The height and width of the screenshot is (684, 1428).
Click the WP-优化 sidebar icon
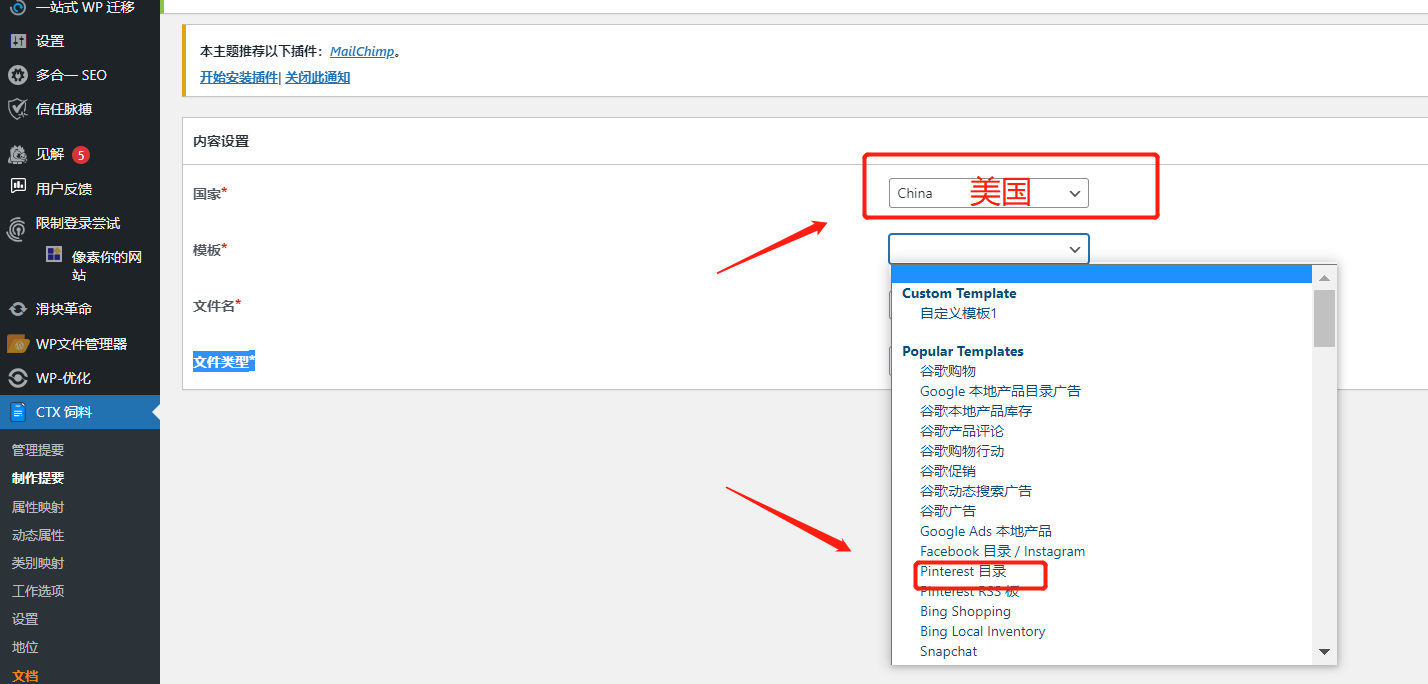[17, 378]
